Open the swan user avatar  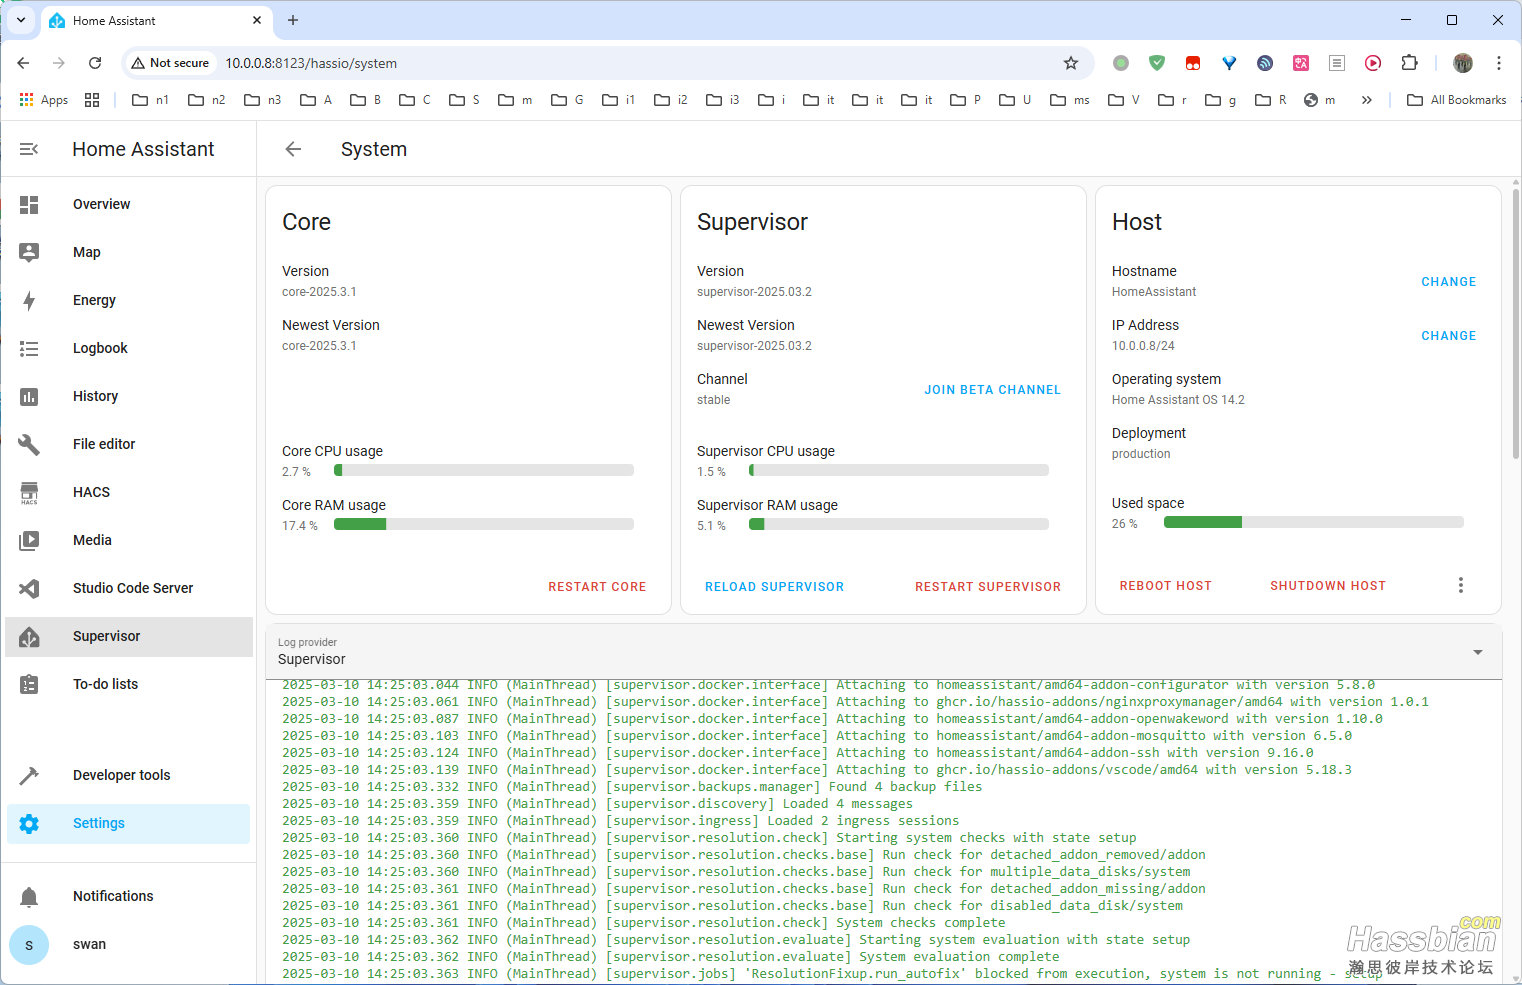pyautogui.click(x=29, y=944)
